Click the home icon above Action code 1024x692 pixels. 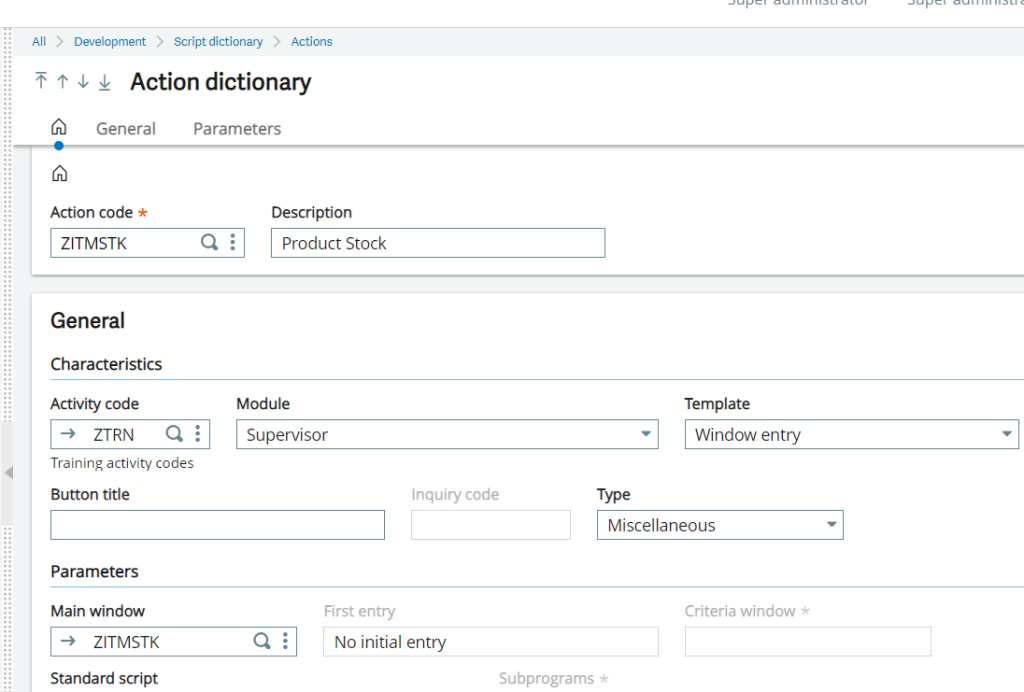pos(59,174)
